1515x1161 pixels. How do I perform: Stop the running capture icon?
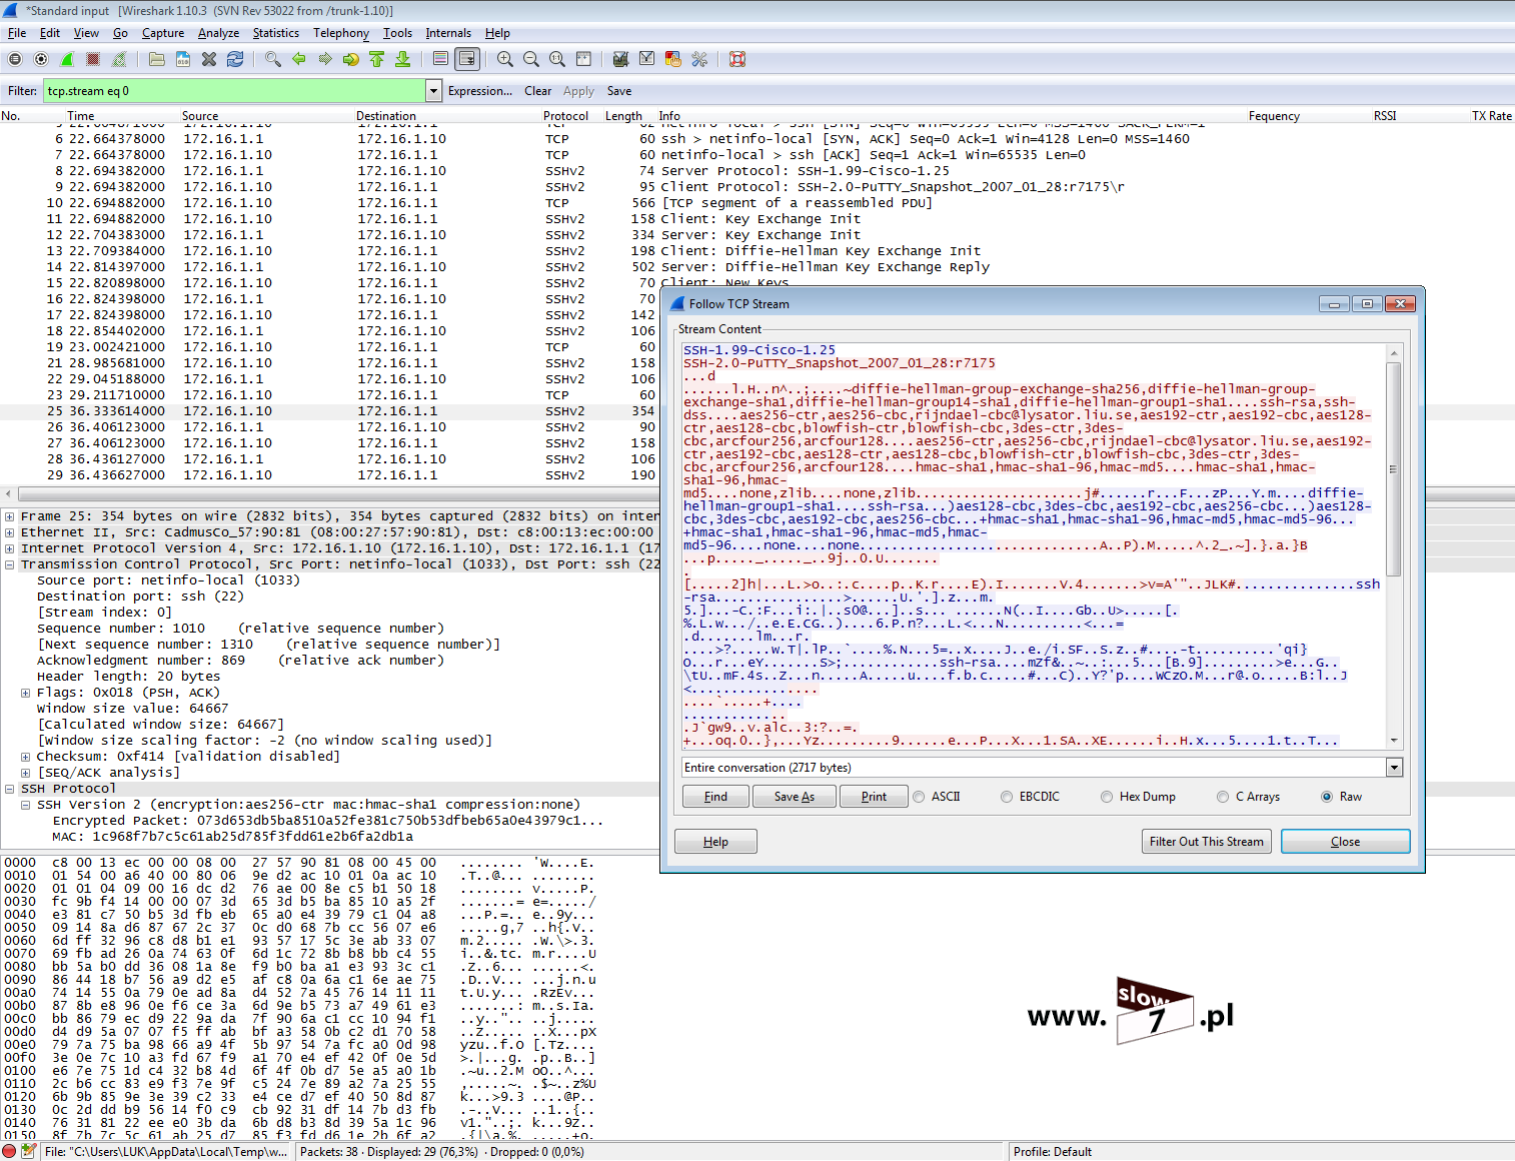click(x=93, y=59)
